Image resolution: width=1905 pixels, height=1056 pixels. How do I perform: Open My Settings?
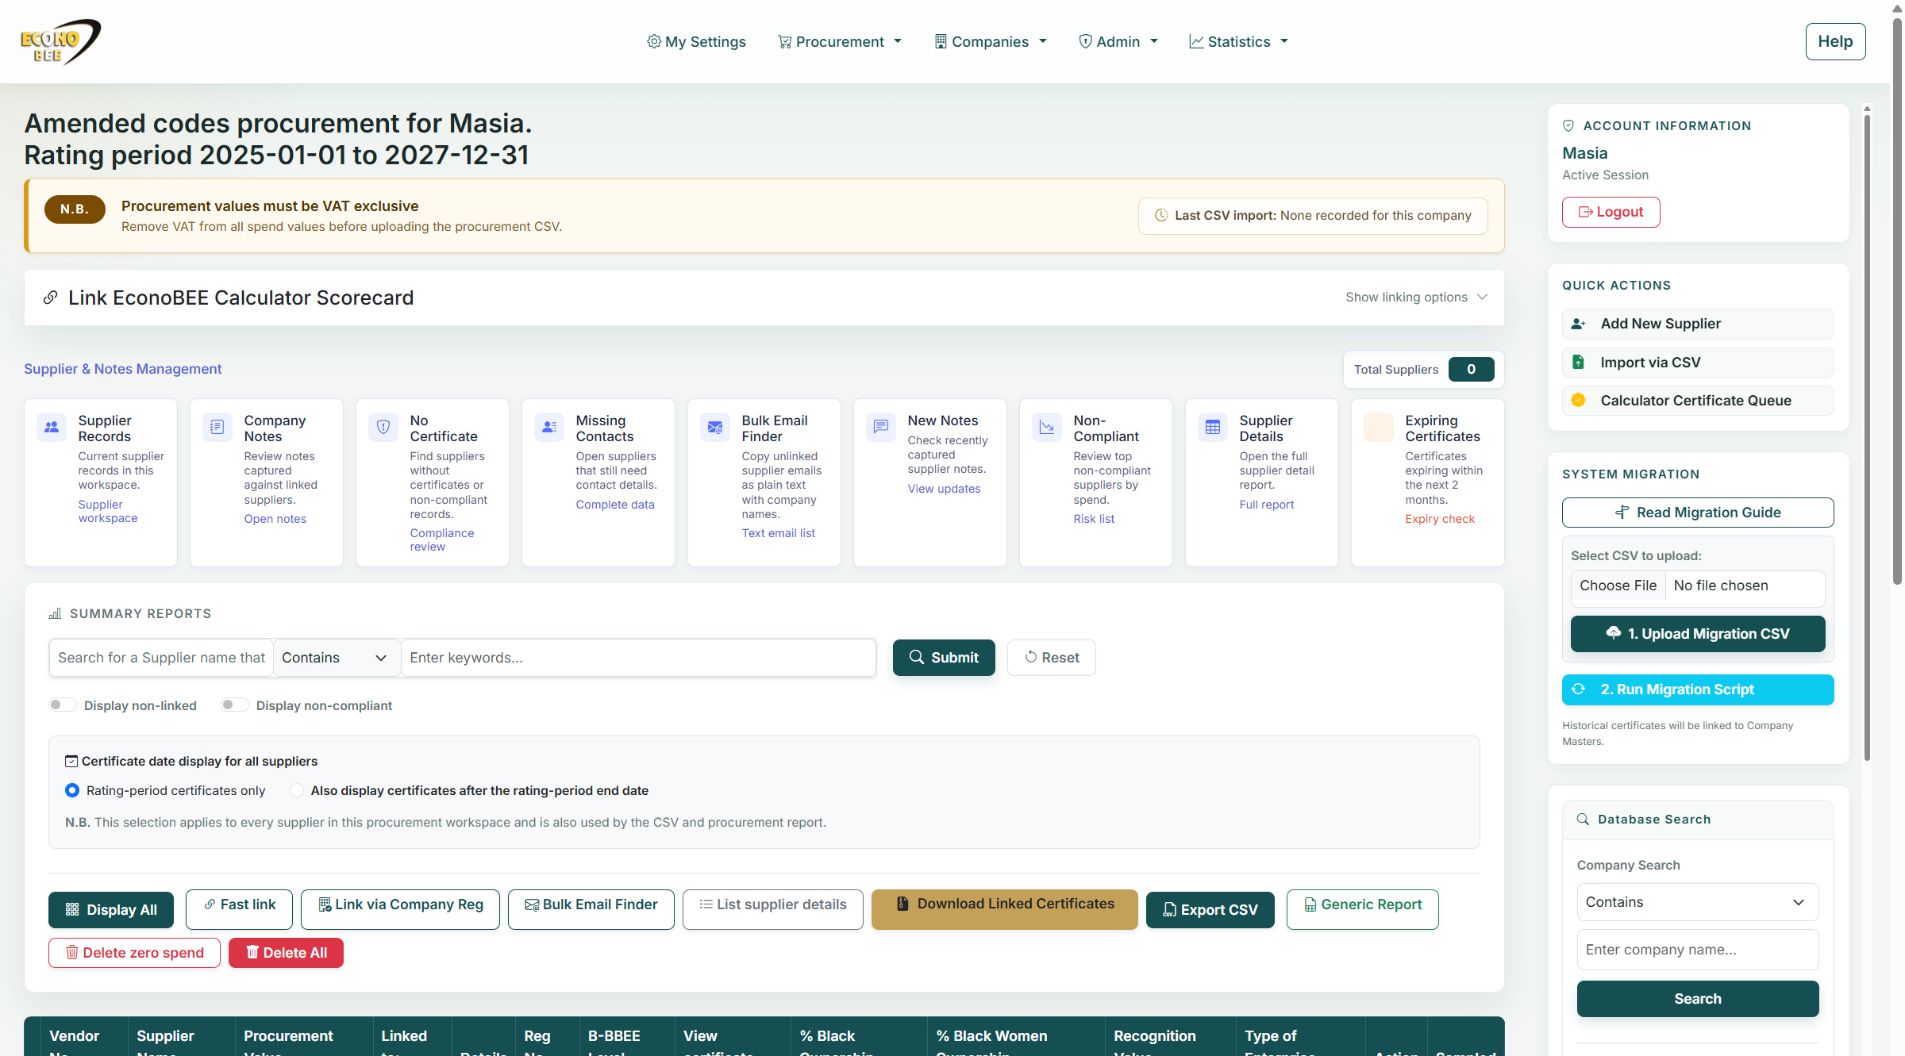(x=696, y=42)
